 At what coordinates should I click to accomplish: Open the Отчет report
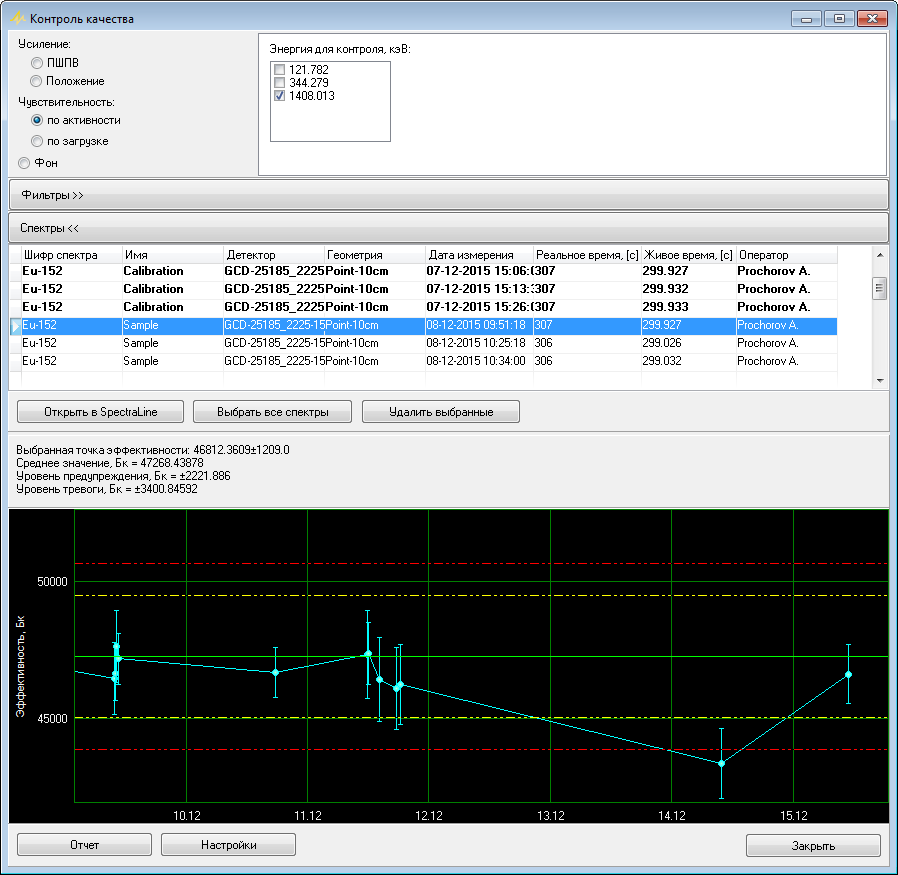(x=84, y=845)
